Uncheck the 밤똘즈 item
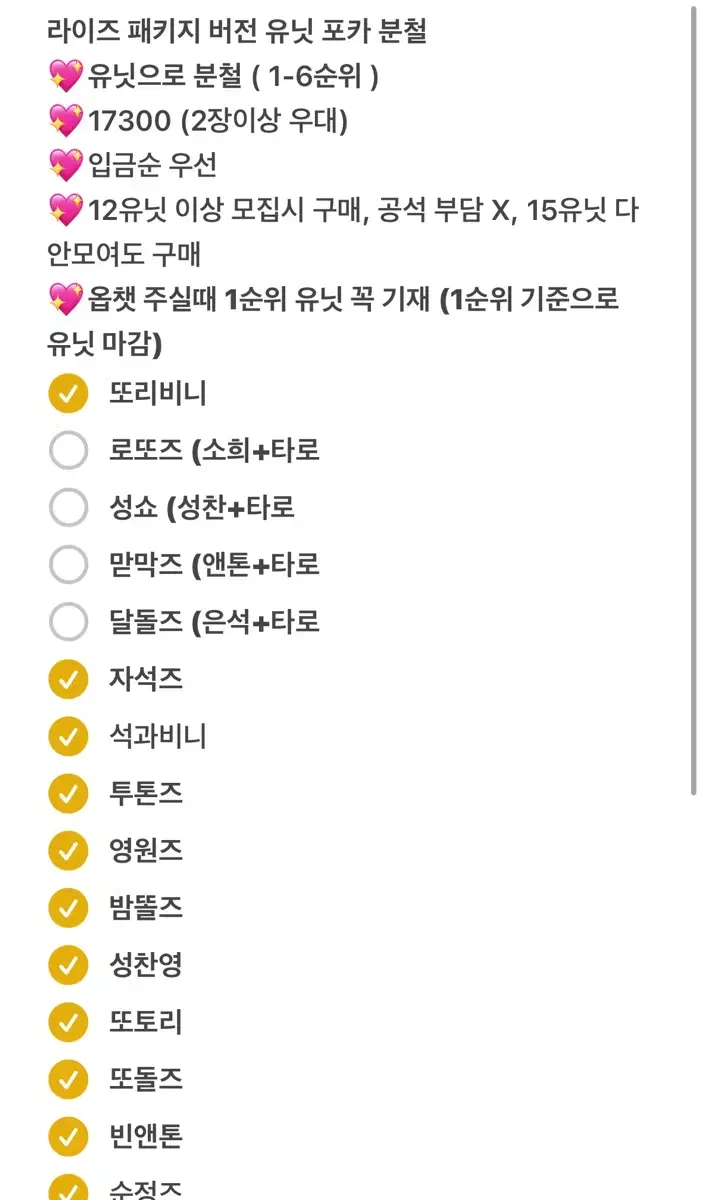Image resolution: width=702 pixels, height=1200 pixels. click(68, 908)
